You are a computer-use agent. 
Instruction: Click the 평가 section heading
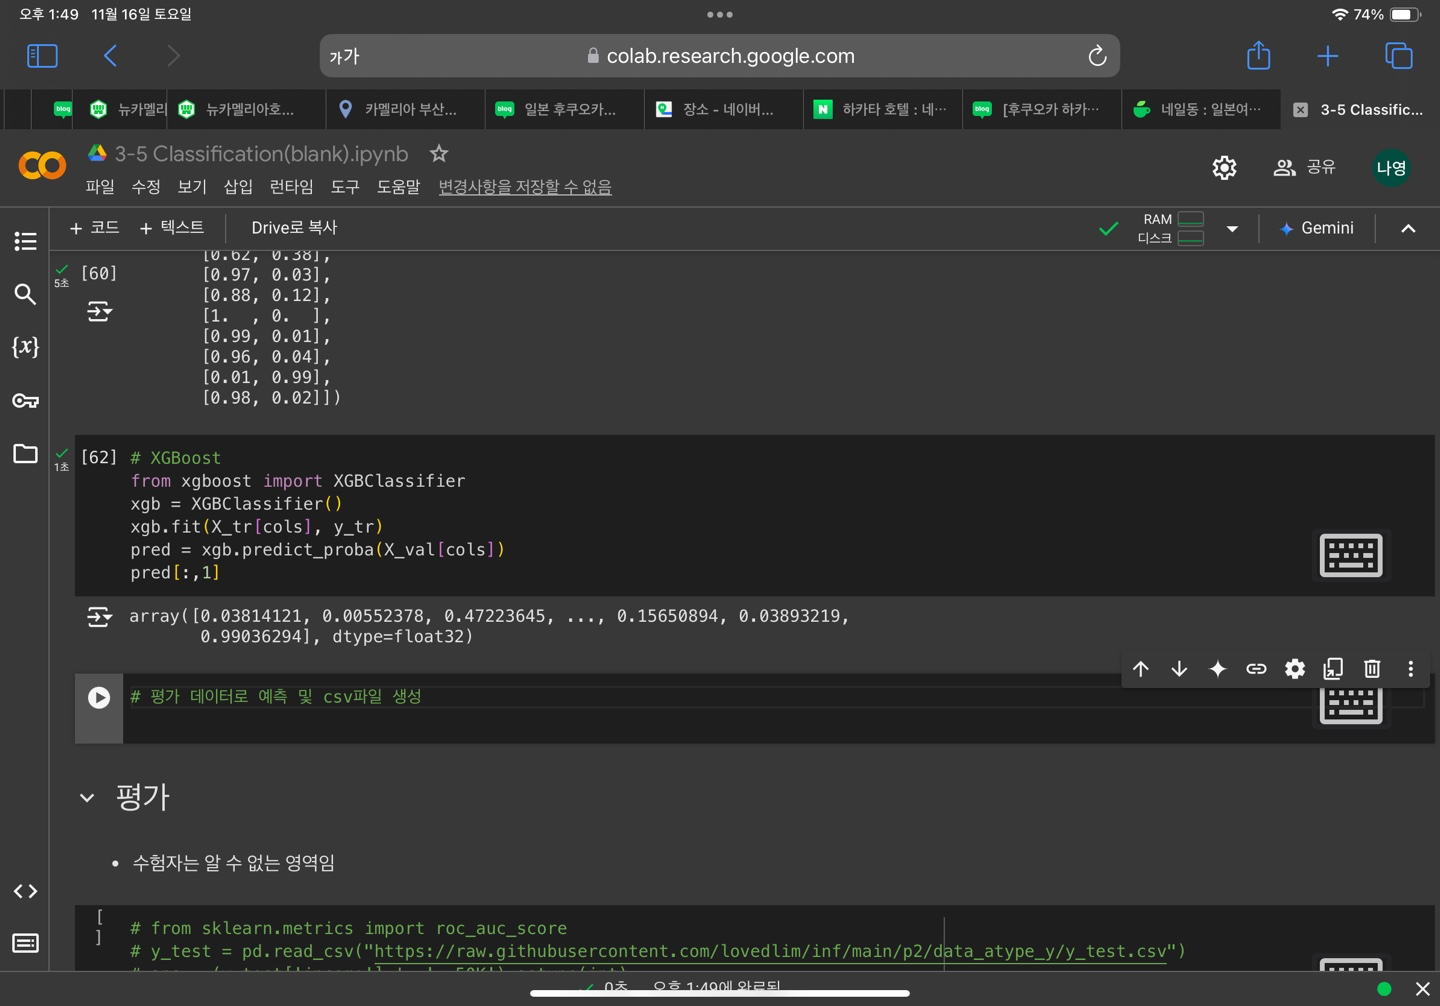[x=143, y=797]
